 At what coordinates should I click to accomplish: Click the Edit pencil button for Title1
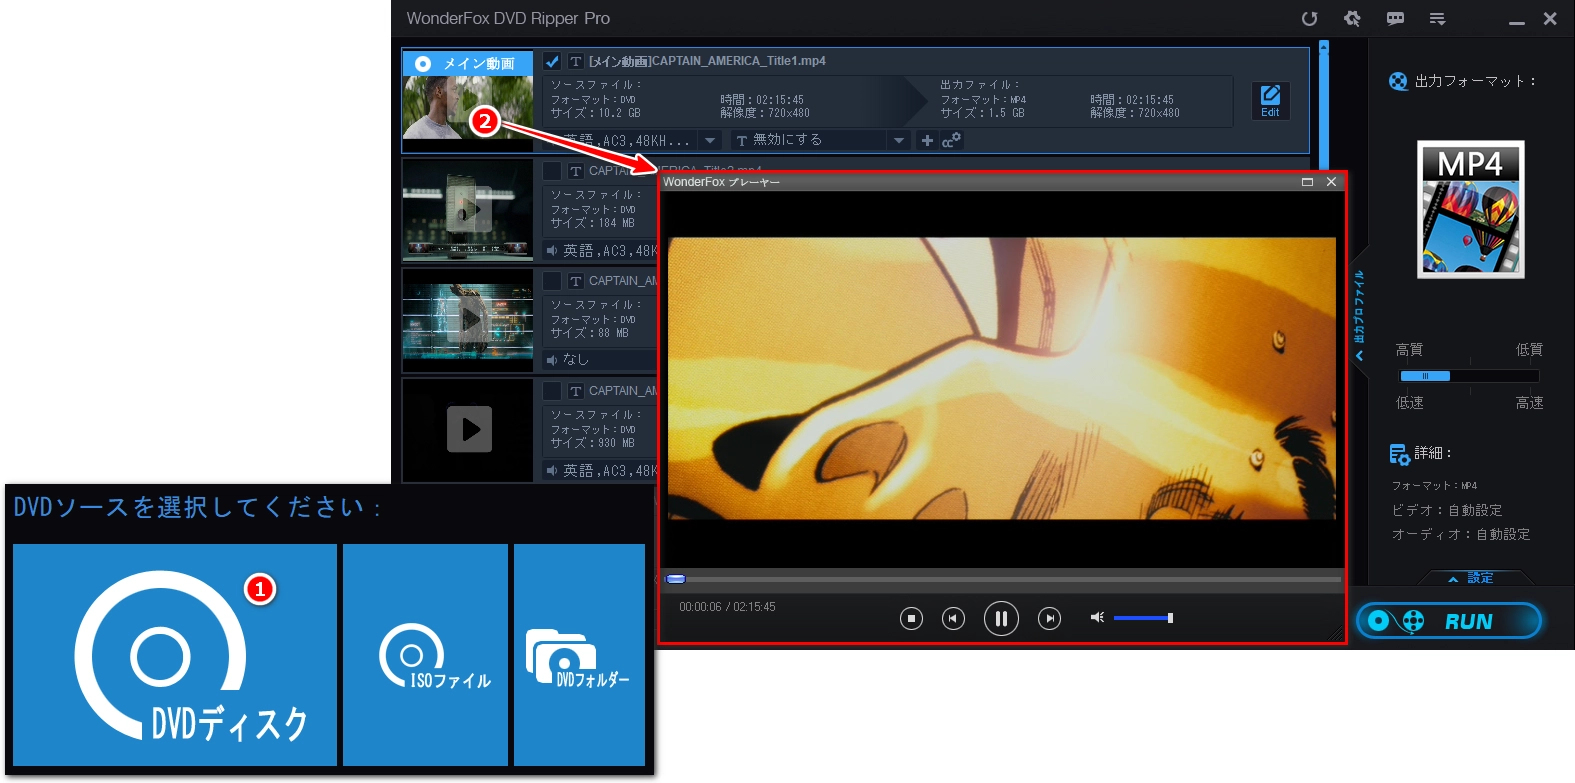1270,101
